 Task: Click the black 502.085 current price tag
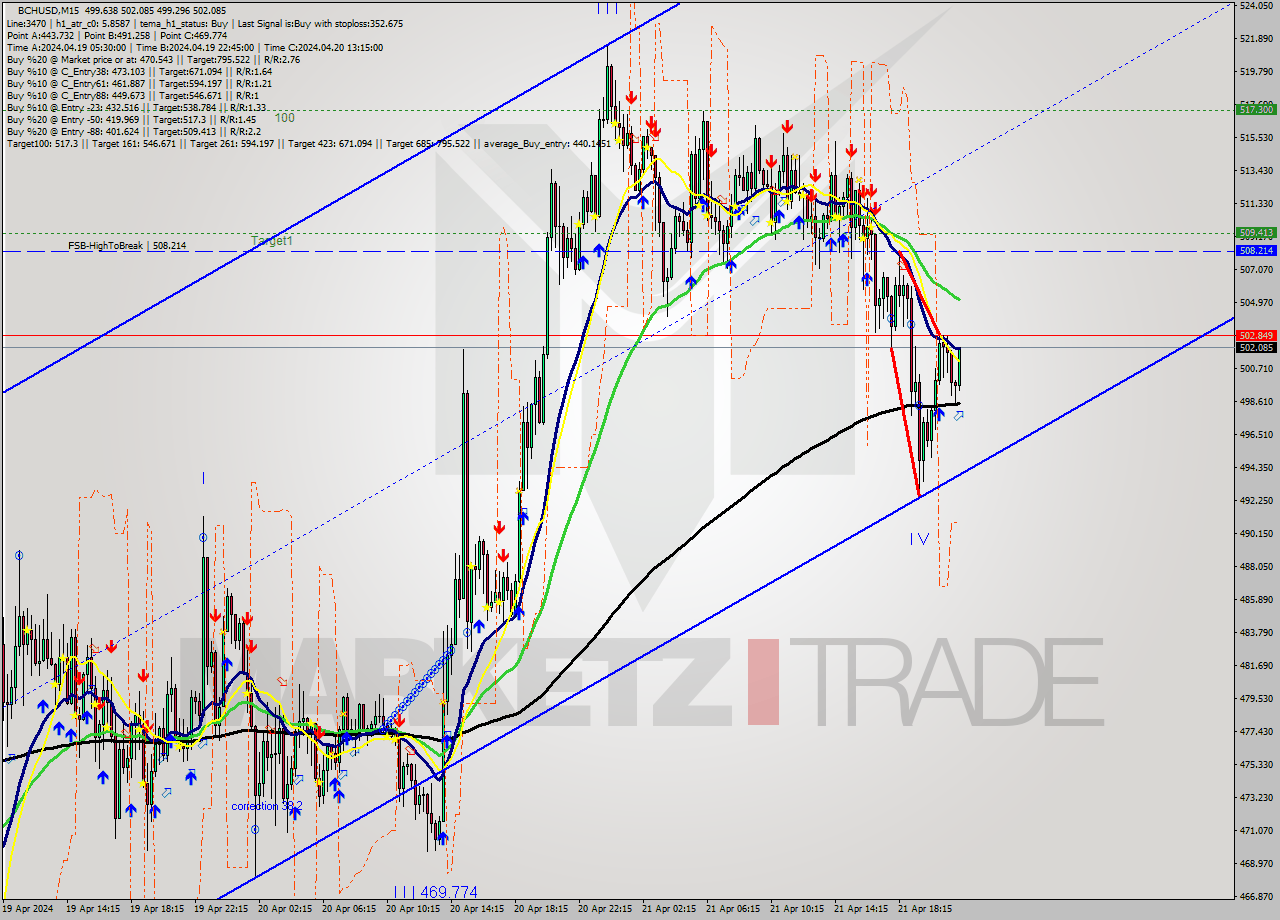(x=1256, y=347)
